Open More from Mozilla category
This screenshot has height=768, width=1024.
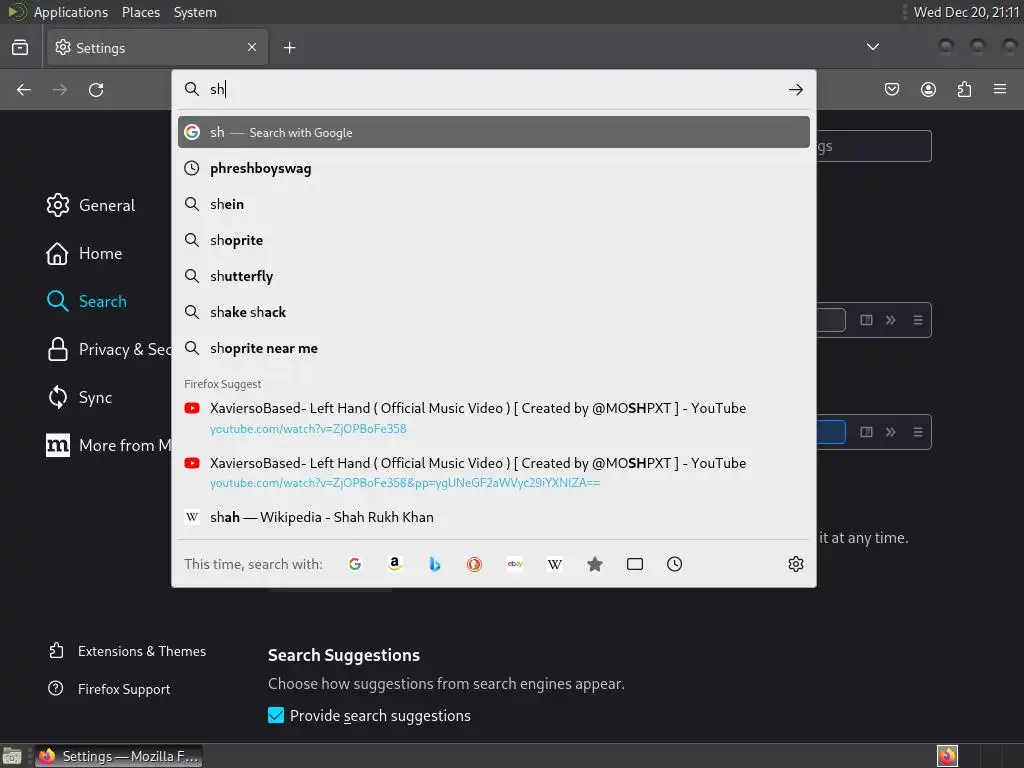[108, 445]
